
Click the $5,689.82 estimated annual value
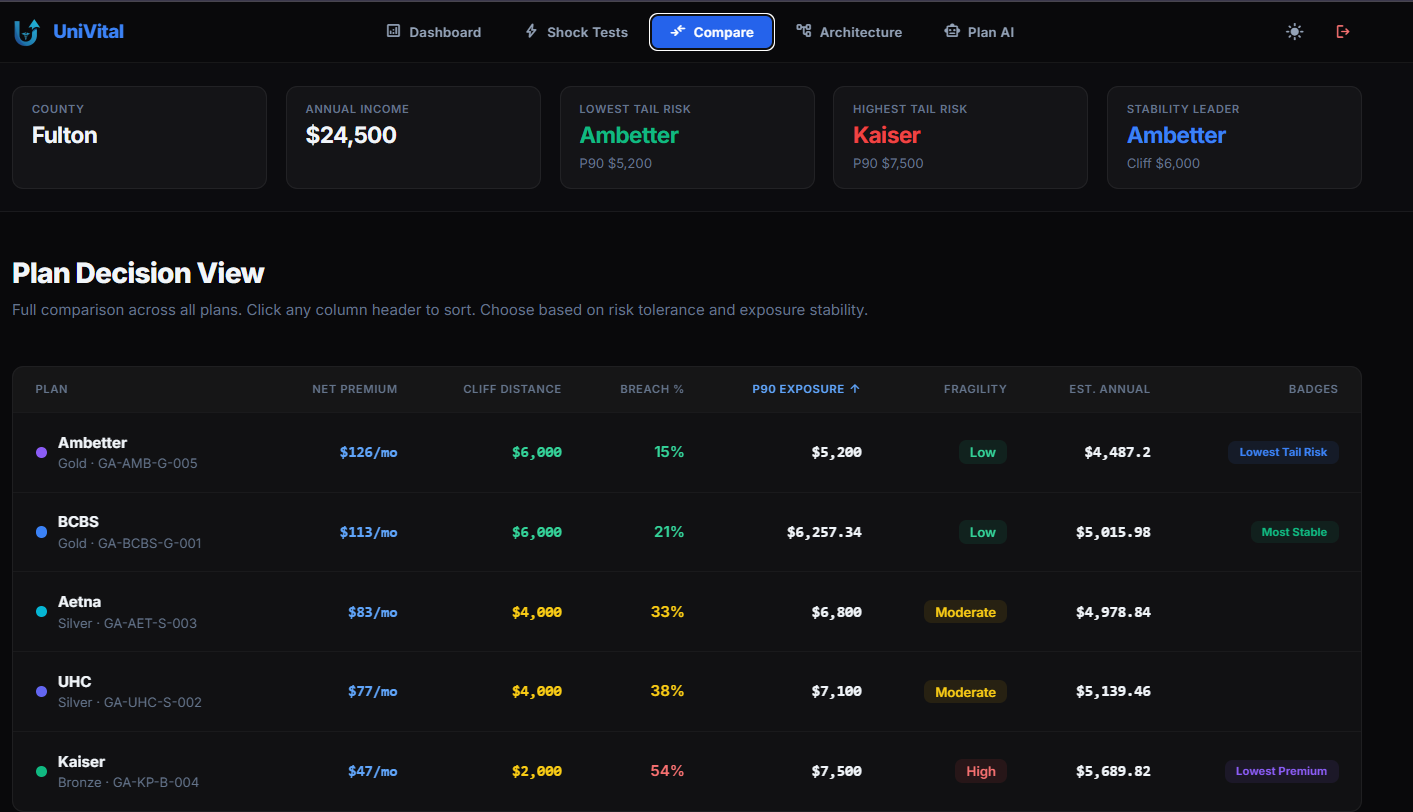pos(1113,771)
